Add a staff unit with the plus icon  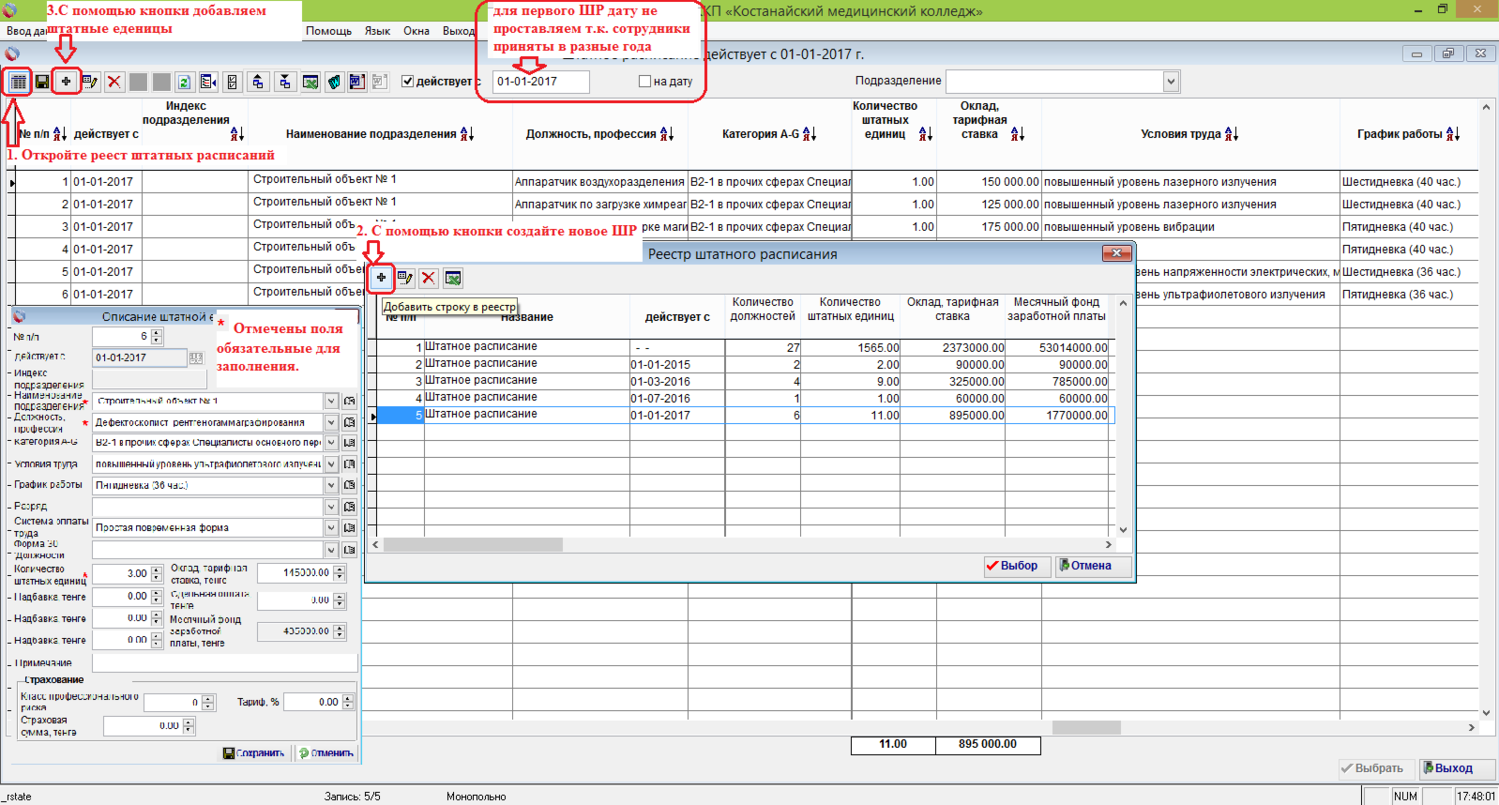click(66, 82)
